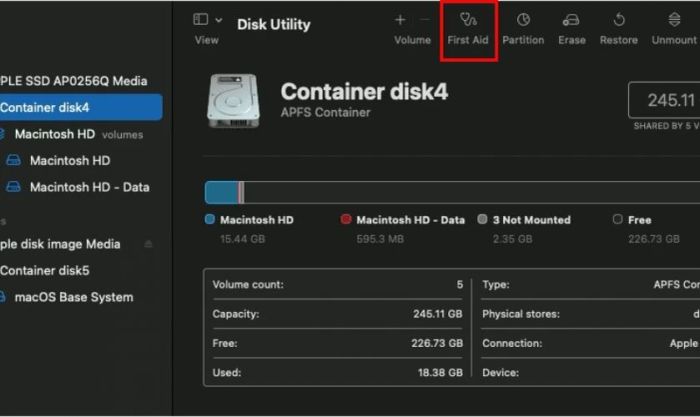
Task: Select Macintosh HD - Data volume
Action: point(90,187)
